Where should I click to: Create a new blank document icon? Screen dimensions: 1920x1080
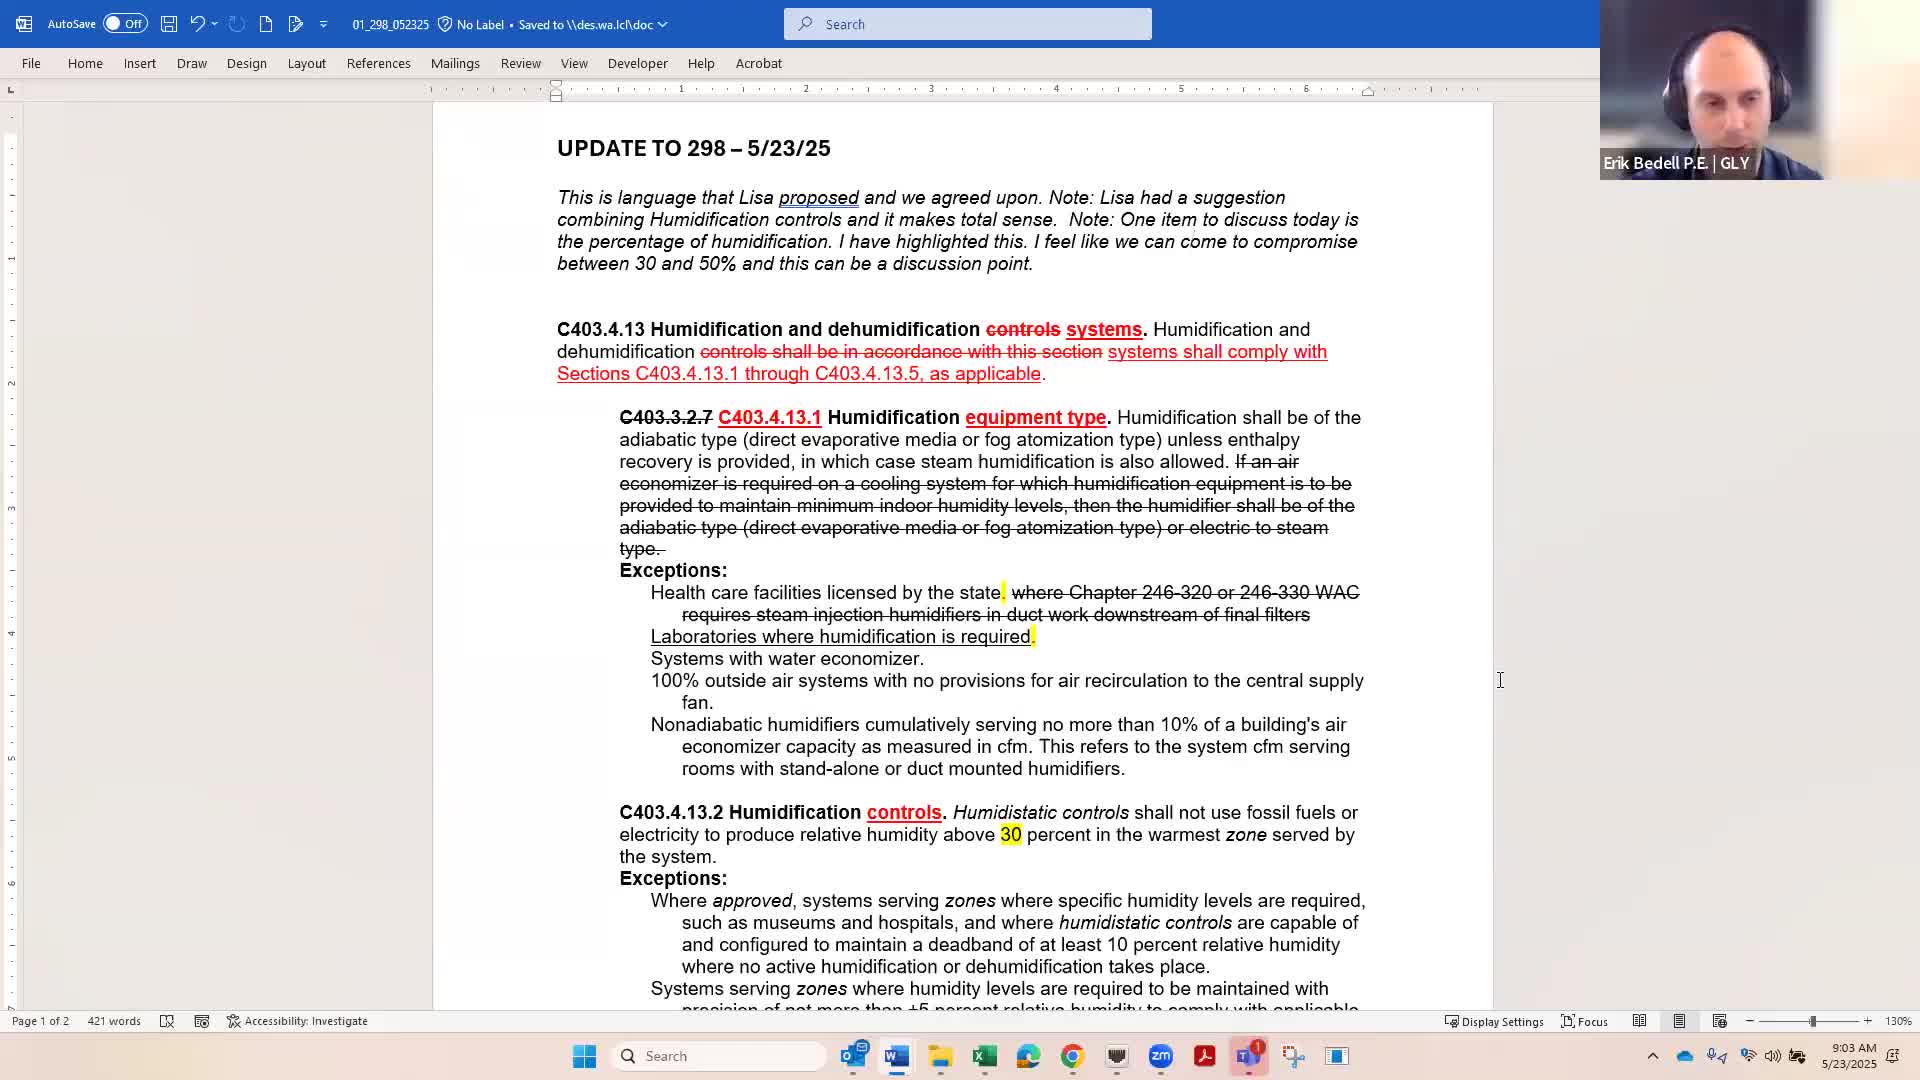point(266,24)
